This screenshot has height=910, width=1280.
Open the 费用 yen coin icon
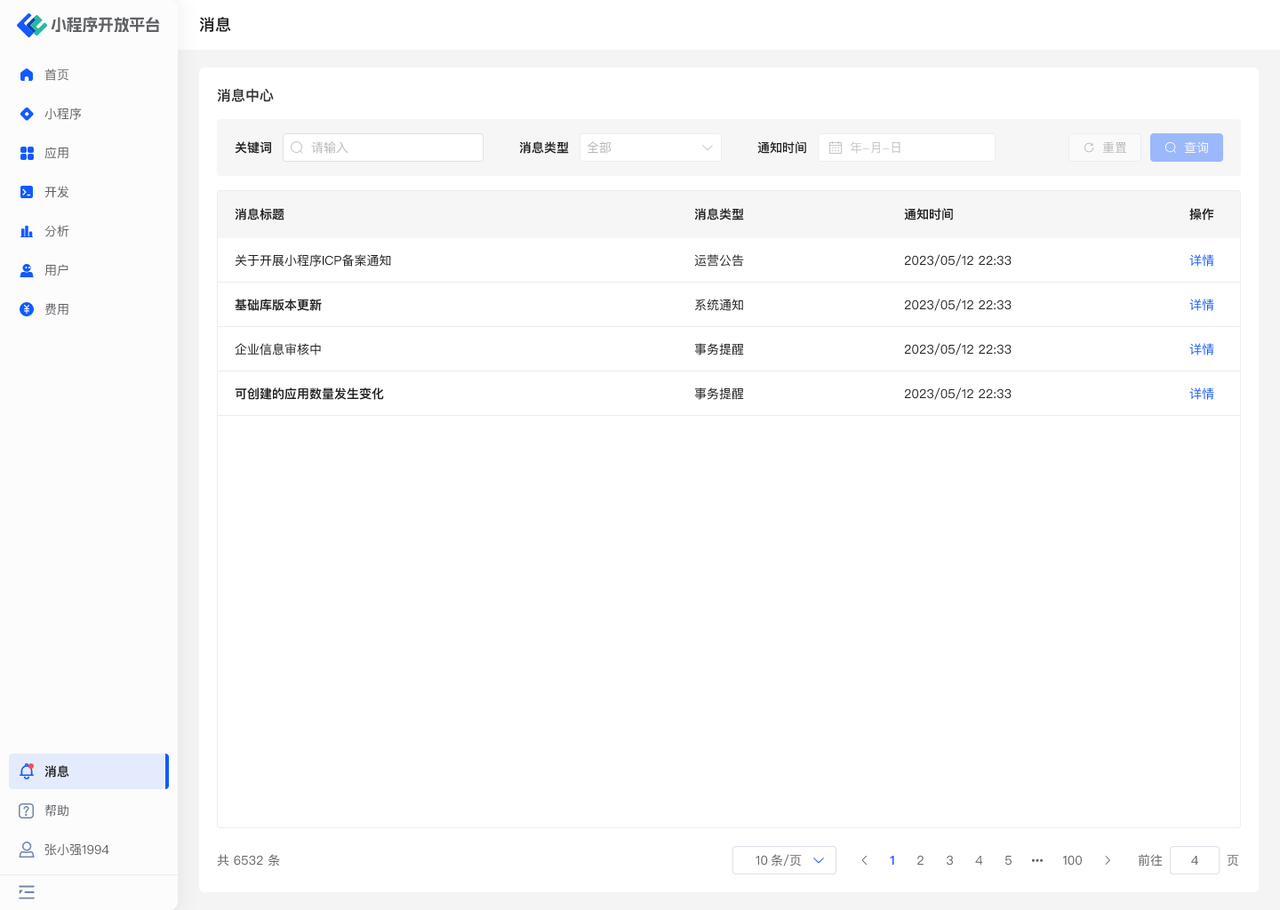click(x=27, y=309)
